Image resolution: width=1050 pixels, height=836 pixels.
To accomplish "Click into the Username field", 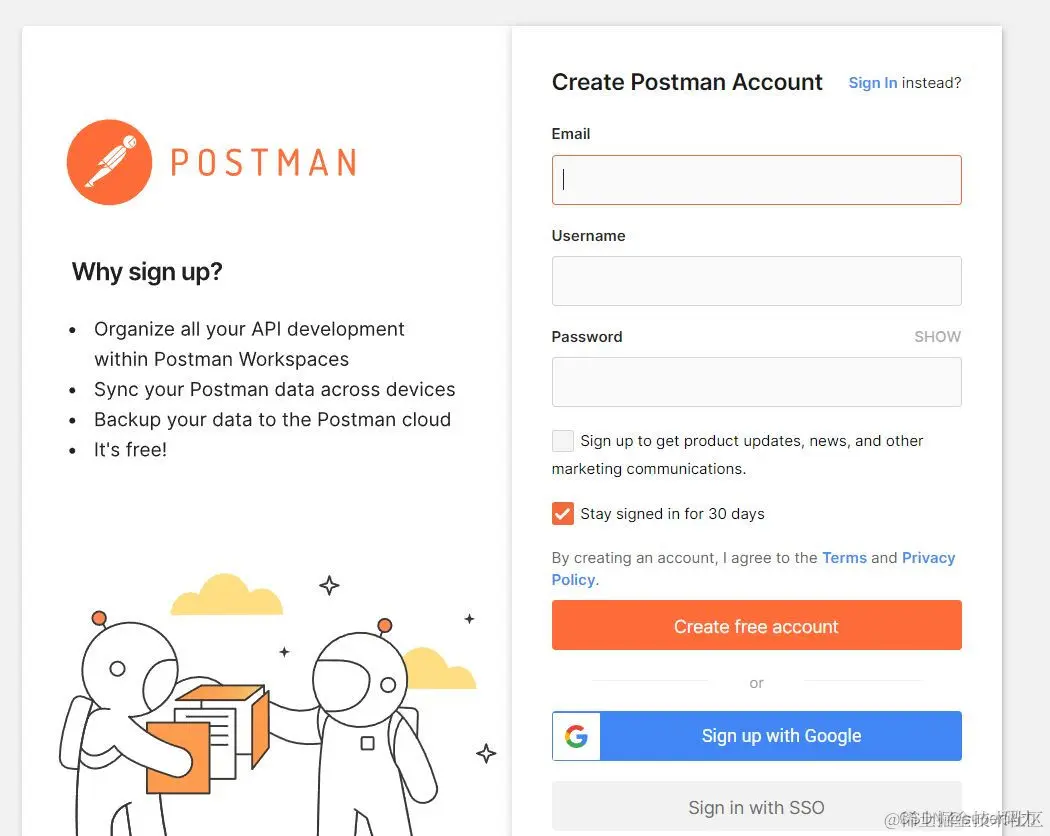I will pyautogui.click(x=757, y=281).
